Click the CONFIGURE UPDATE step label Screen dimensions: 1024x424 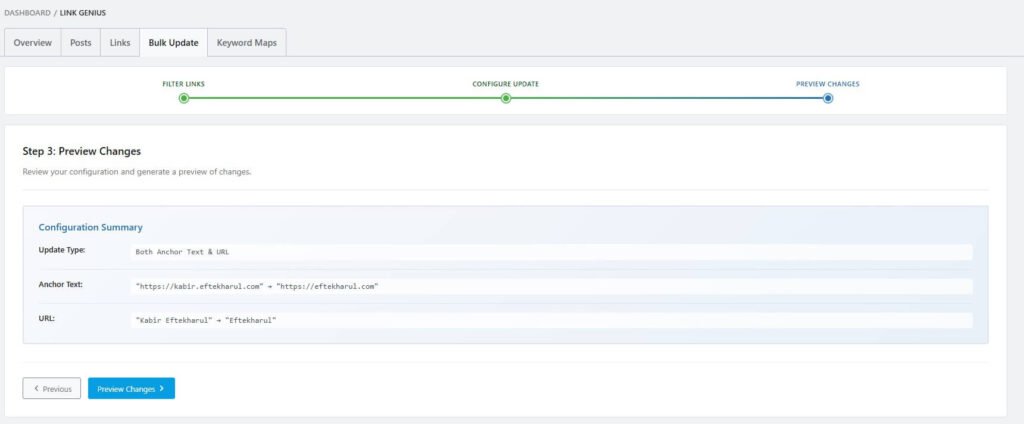tap(505, 84)
